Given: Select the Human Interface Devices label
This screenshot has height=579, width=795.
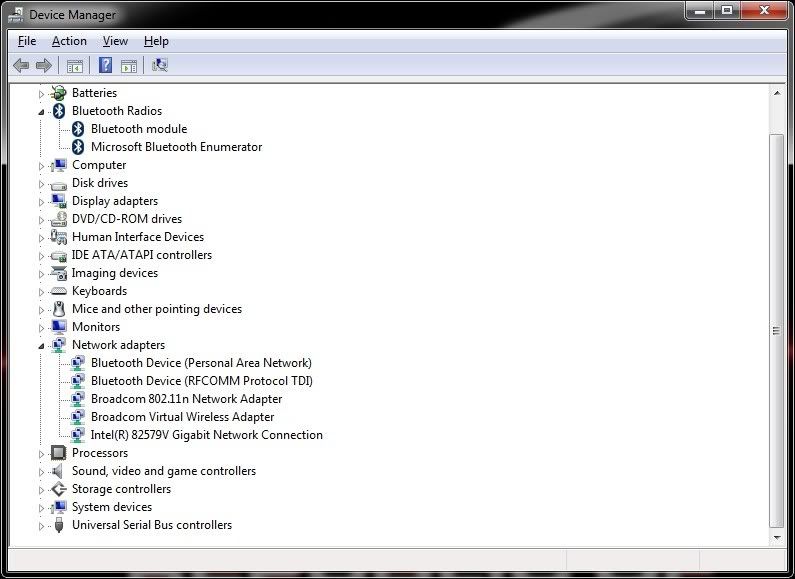Looking at the screenshot, I should [x=138, y=237].
